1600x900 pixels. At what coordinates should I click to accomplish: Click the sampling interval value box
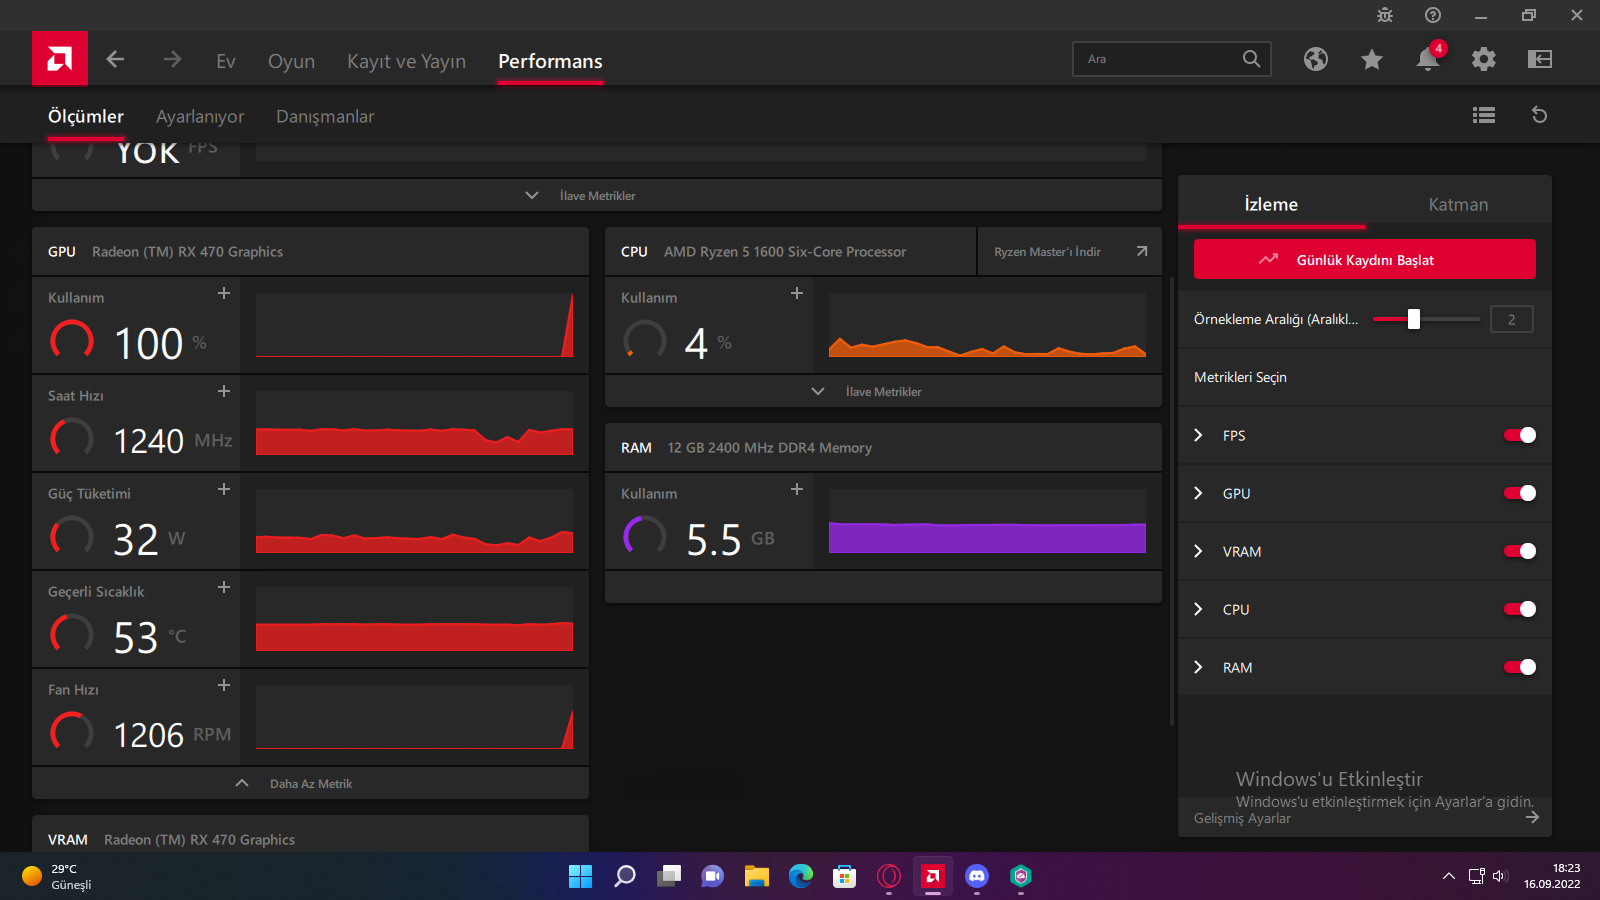click(x=1511, y=319)
